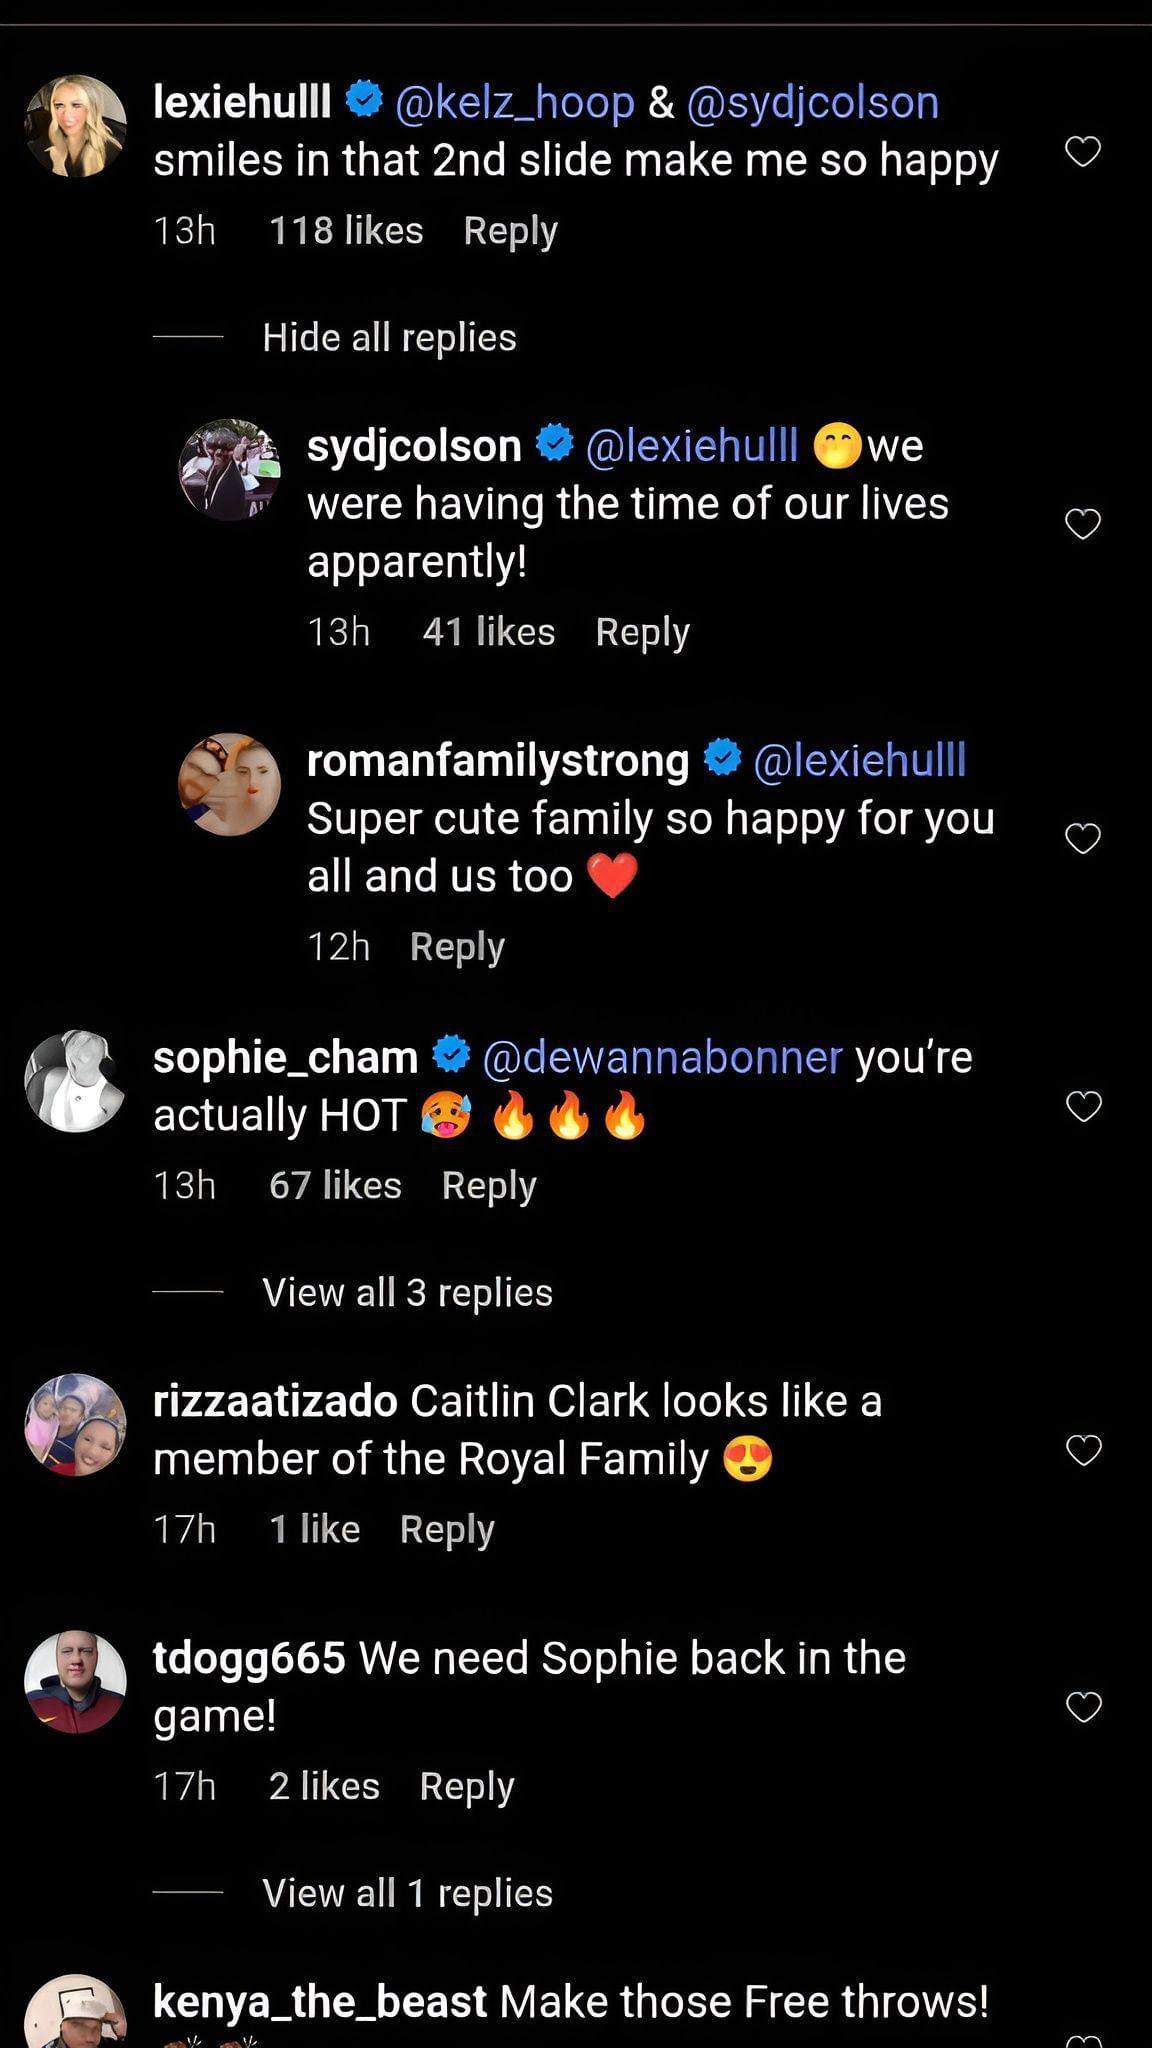Like rizzaatizado's Caitlin Clark comment
Screen dimensions: 1152x2048
[1083, 1450]
